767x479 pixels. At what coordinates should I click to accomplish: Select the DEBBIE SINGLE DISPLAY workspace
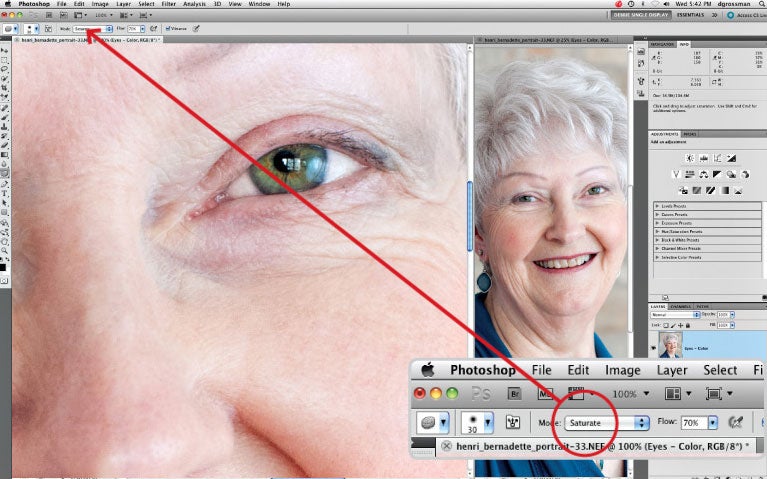click(641, 15)
